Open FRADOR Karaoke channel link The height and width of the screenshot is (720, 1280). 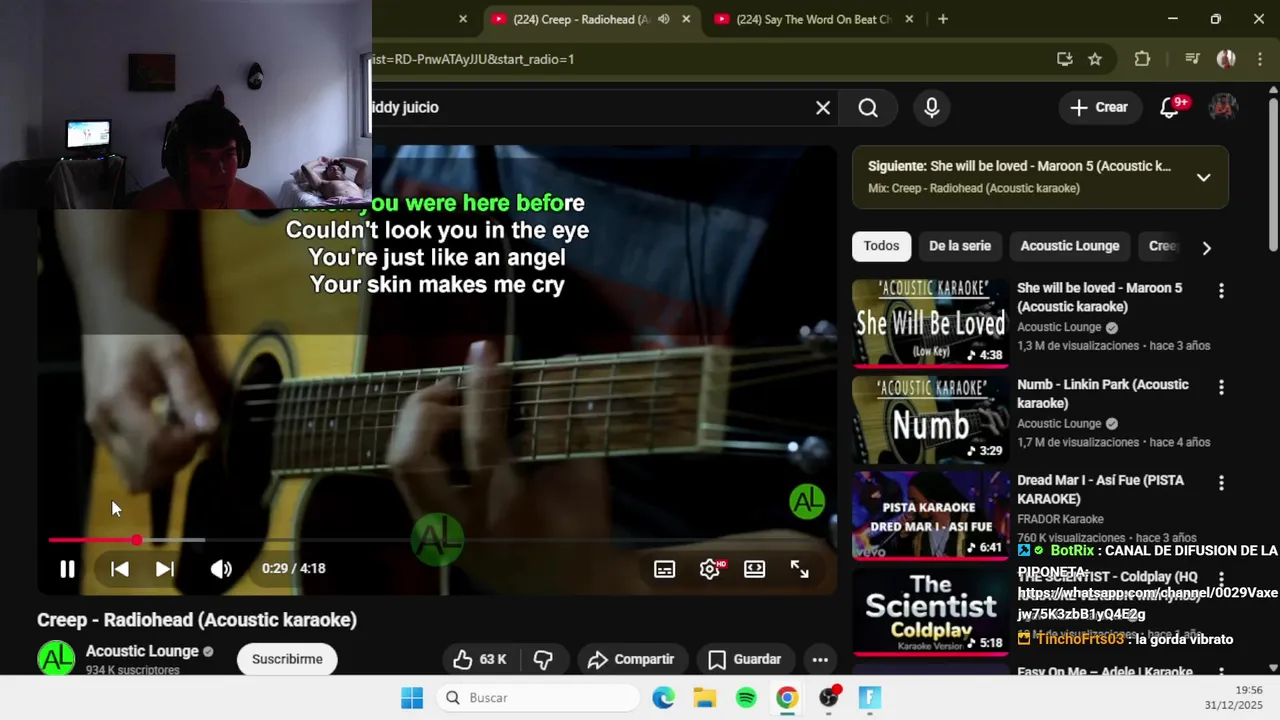coord(1060,519)
